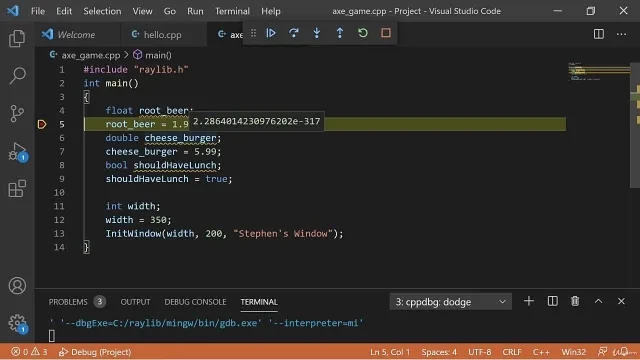640x360 pixels.
Task: Click the Debug (Project) status item
Action: click(x=95, y=352)
